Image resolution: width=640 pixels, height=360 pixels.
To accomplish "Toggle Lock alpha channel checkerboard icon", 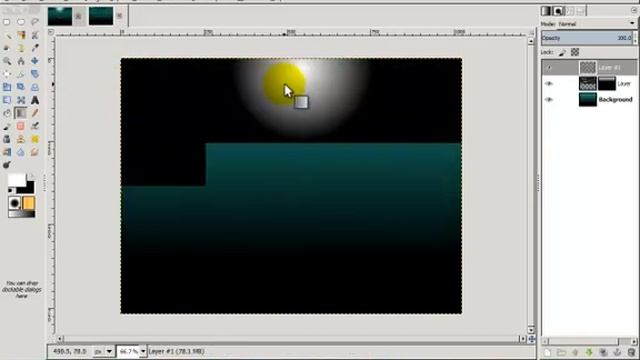I will [x=575, y=52].
